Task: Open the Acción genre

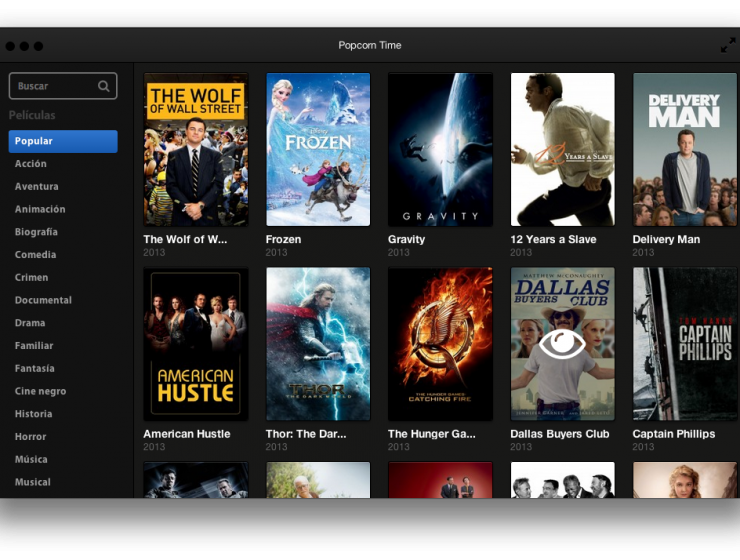Action: coord(31,164)
